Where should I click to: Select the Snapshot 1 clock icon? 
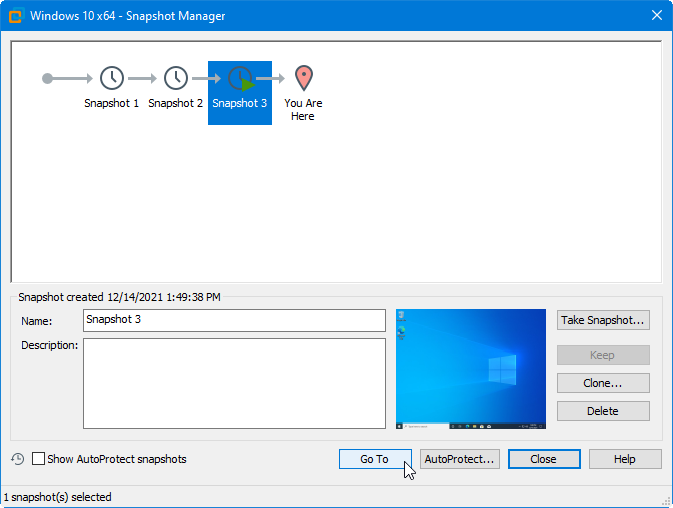(x=112, y=78)
